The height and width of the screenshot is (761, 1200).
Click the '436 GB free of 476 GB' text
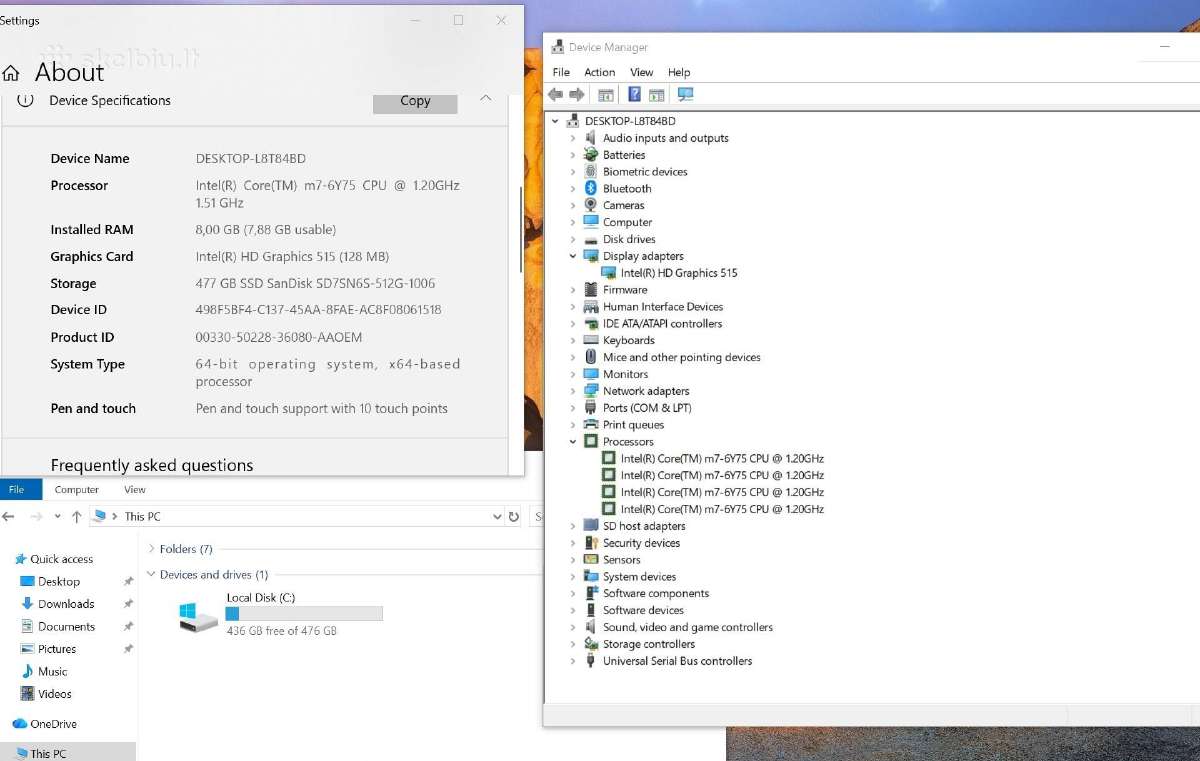pos(281,632)
